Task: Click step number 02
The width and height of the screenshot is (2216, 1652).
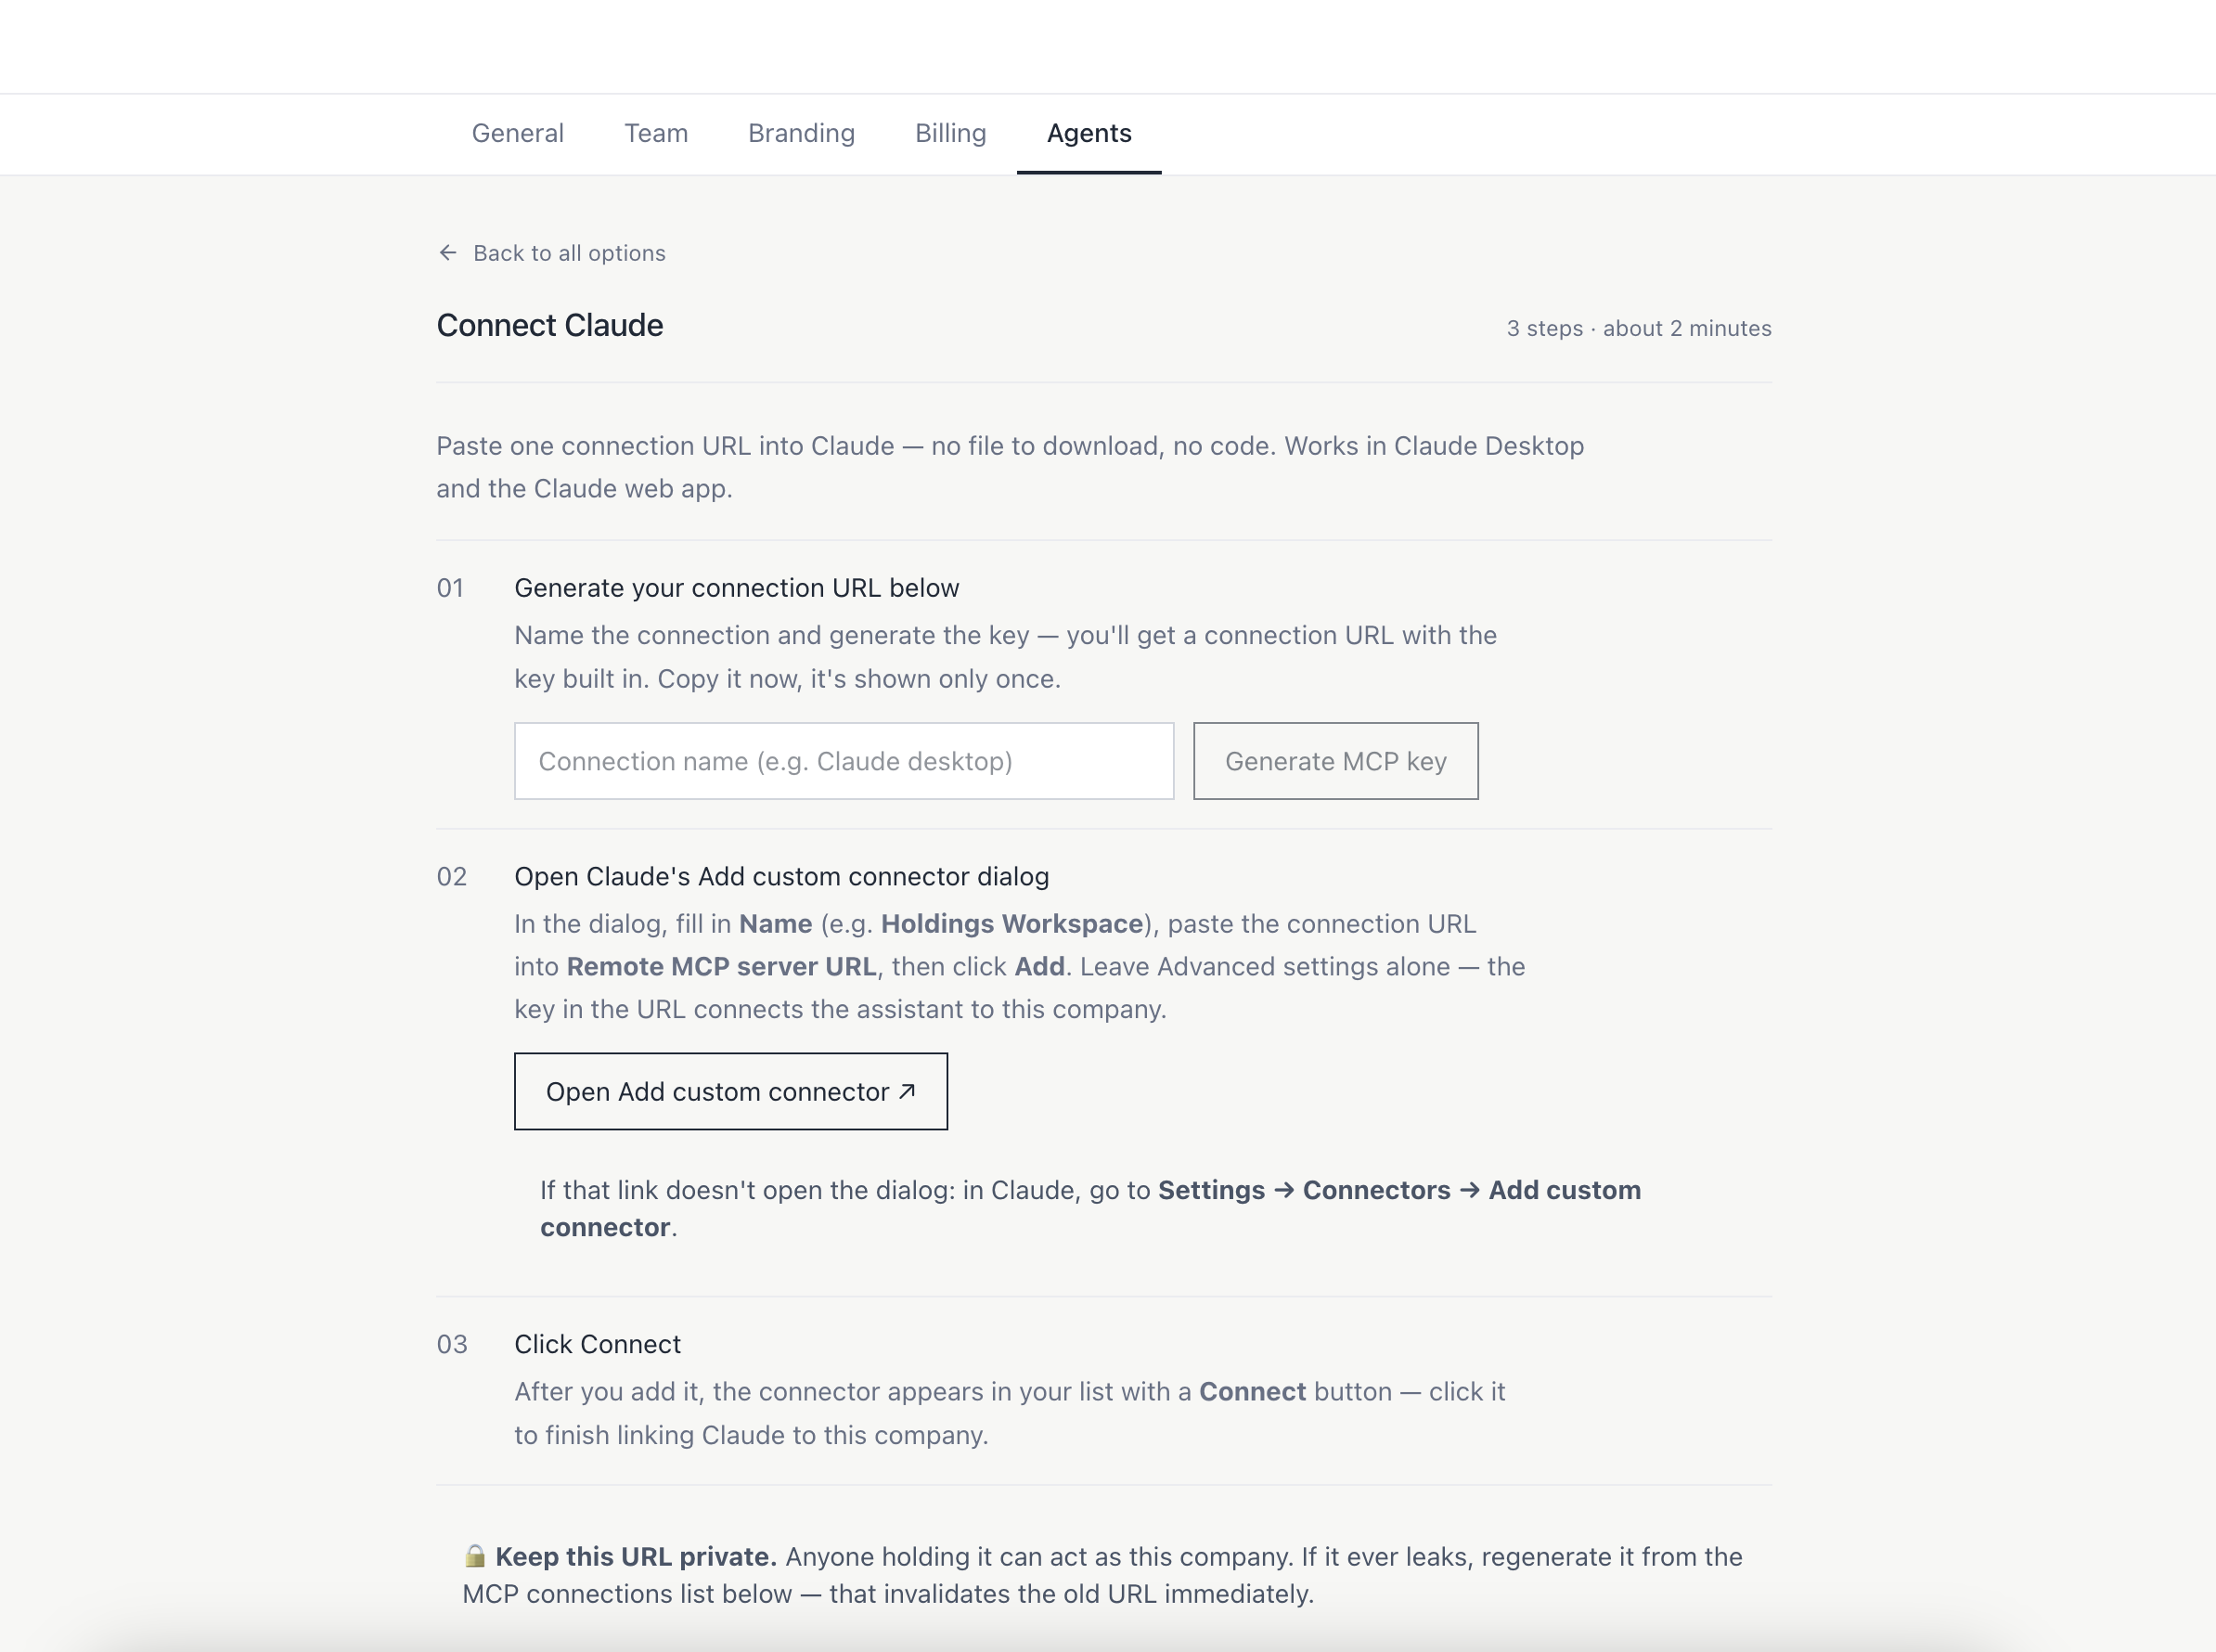Action: [452, 876]
